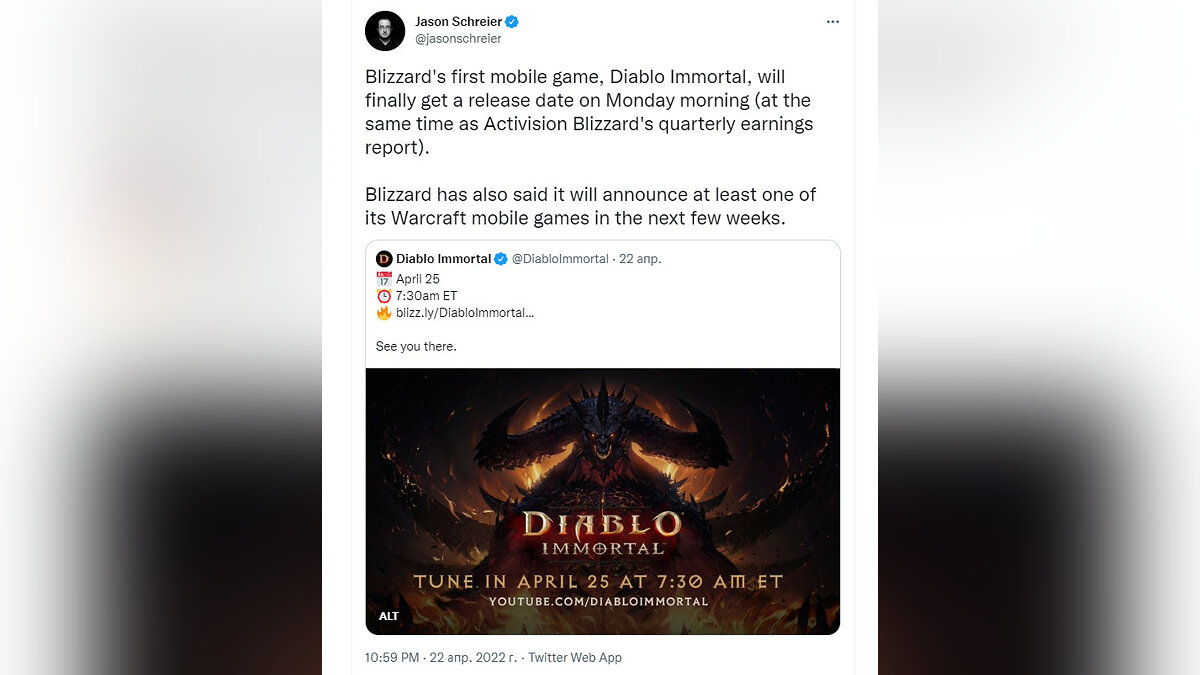Screen dimensions: 1200x675
Task: Click the 'See you there.' quoted tweet text
Action: tap(416, 346)
